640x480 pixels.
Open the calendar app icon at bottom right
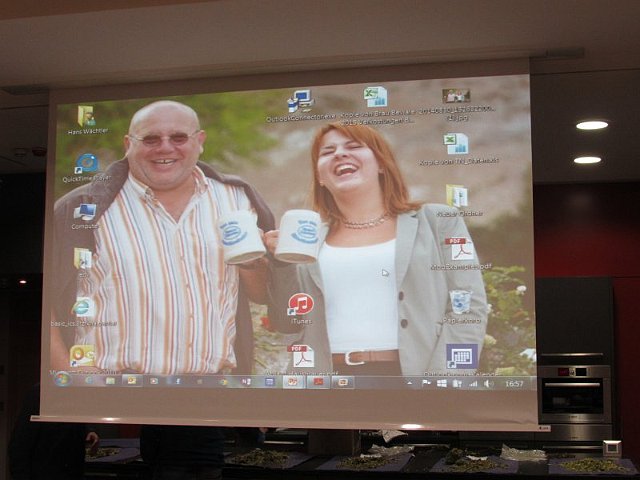pyautogui.click(x=460, y=356)
